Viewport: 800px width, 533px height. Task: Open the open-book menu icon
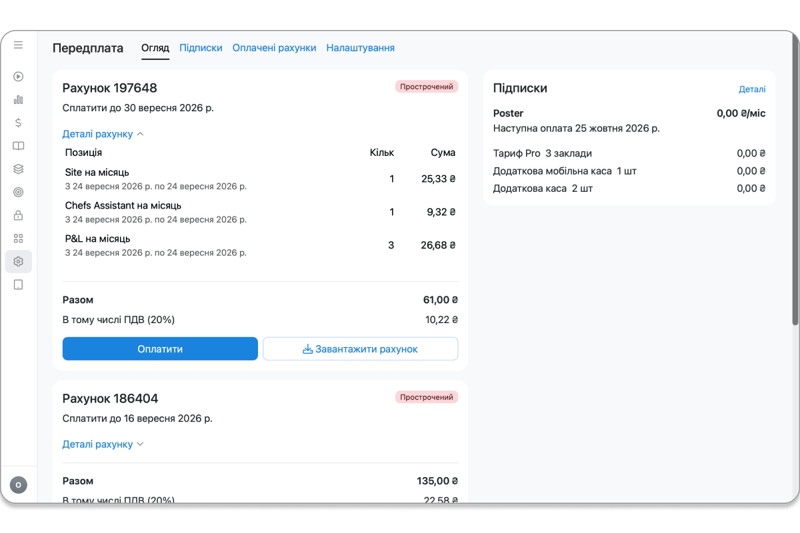tap(18, 146)
